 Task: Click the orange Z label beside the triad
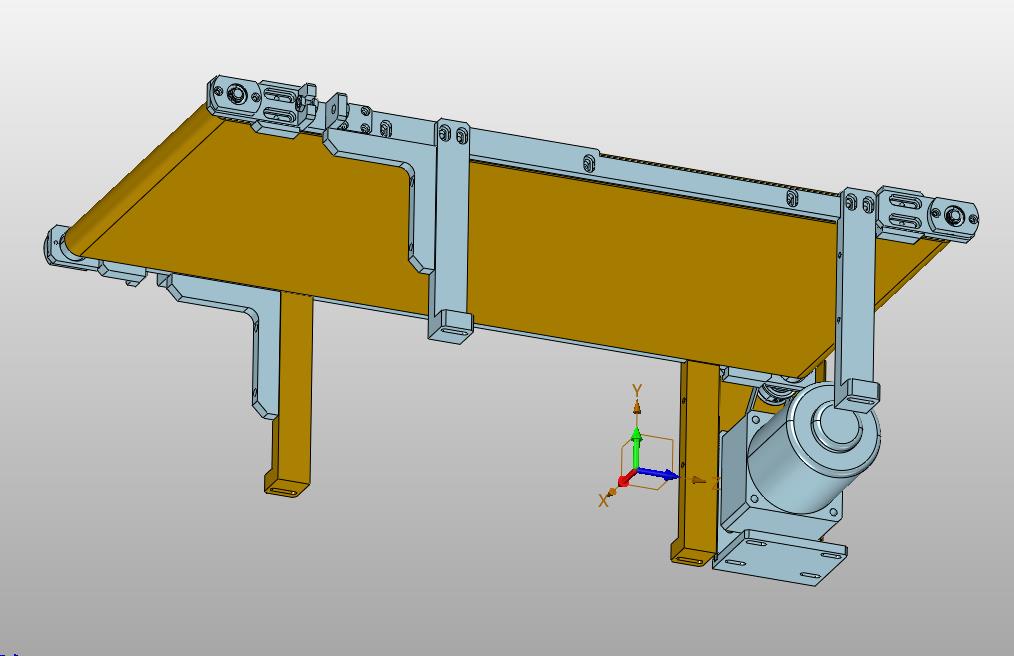pos(715,483)
